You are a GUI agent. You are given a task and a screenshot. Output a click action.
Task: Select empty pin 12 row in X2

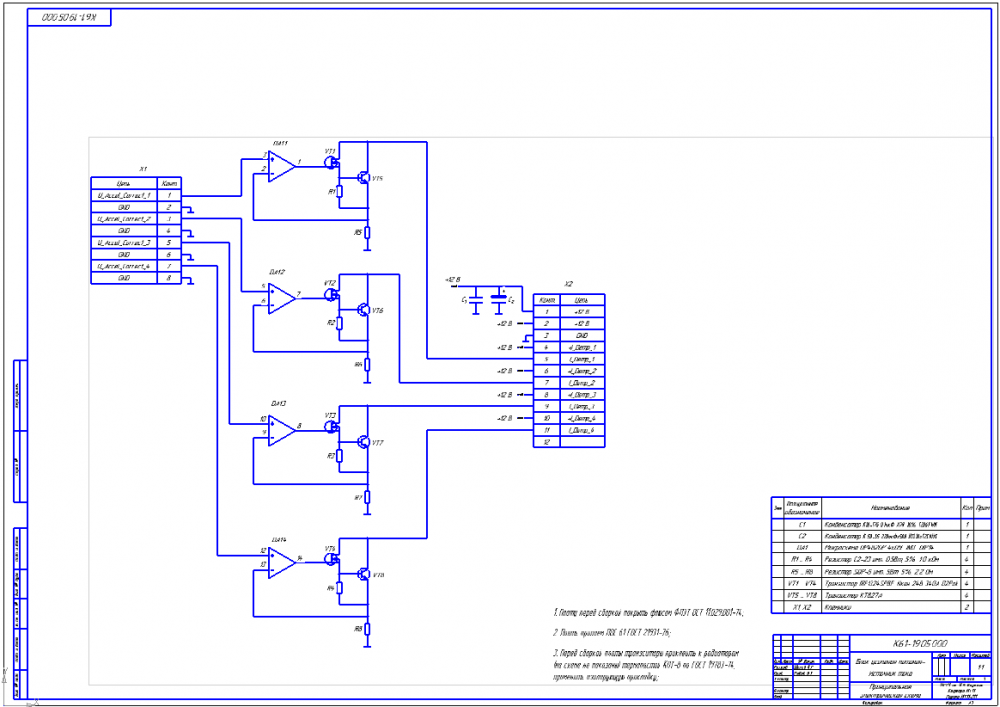click(568, 441)
